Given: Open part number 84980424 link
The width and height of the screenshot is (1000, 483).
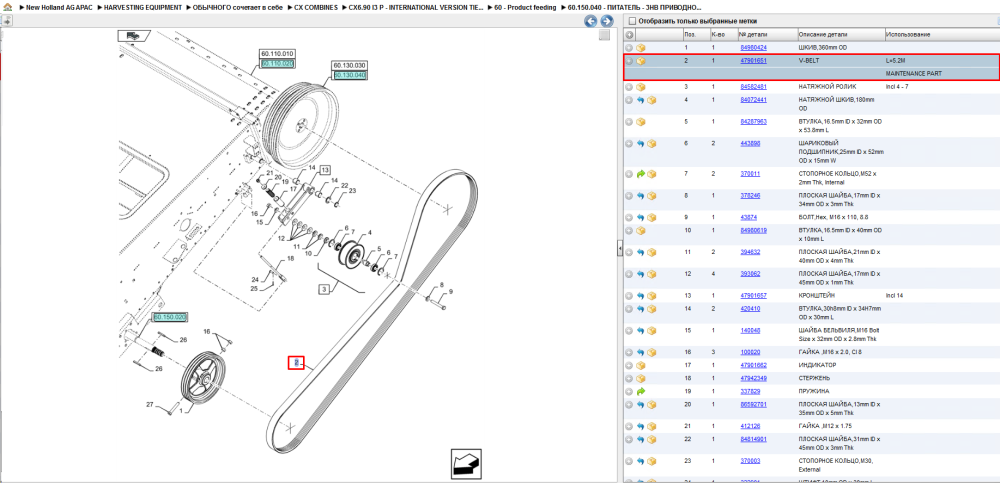Looking at the screenshot, I should tap(753, 48).
